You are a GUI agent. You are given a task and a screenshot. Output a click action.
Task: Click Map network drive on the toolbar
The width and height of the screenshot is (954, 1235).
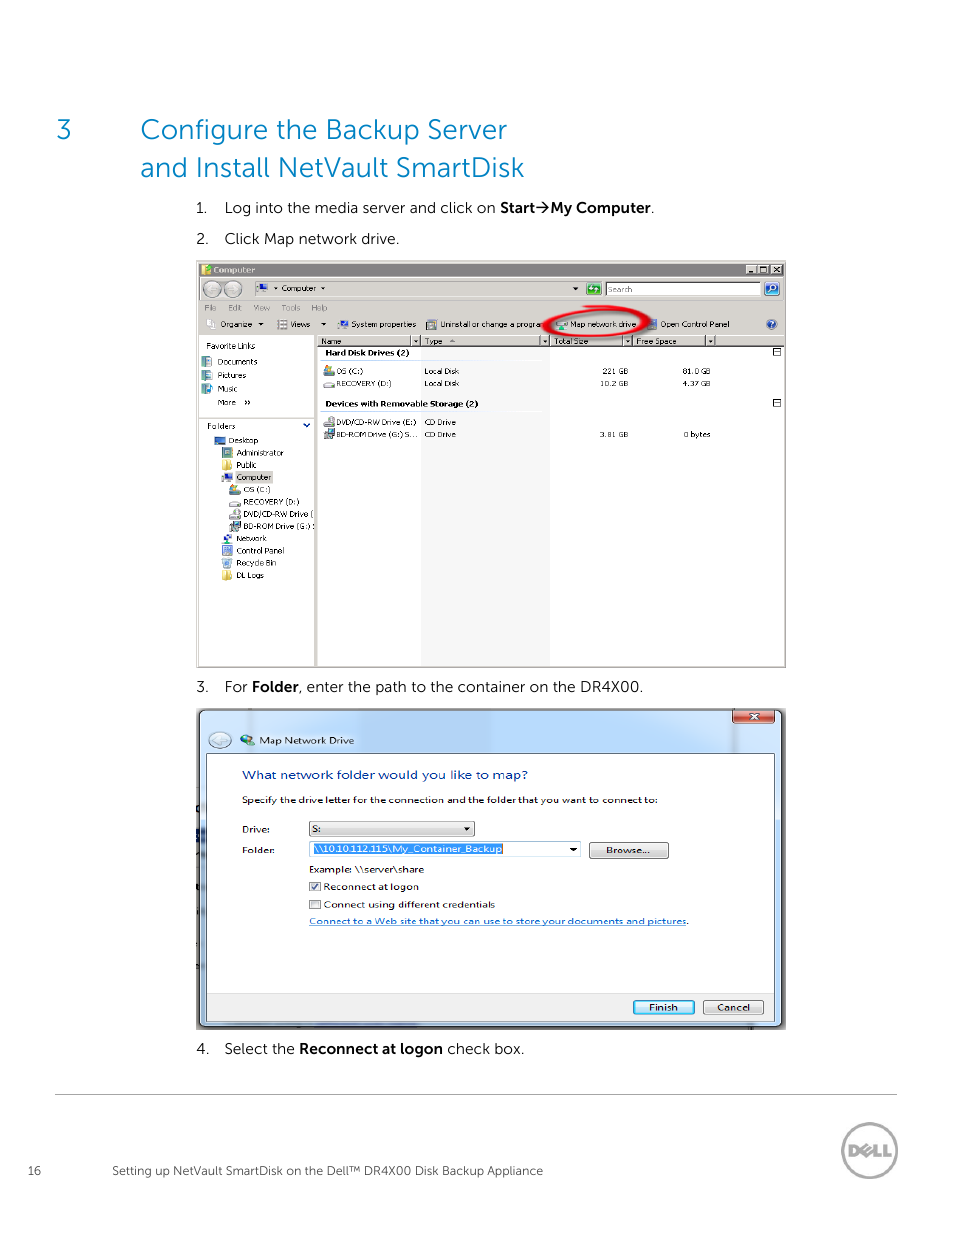(597, 324)
